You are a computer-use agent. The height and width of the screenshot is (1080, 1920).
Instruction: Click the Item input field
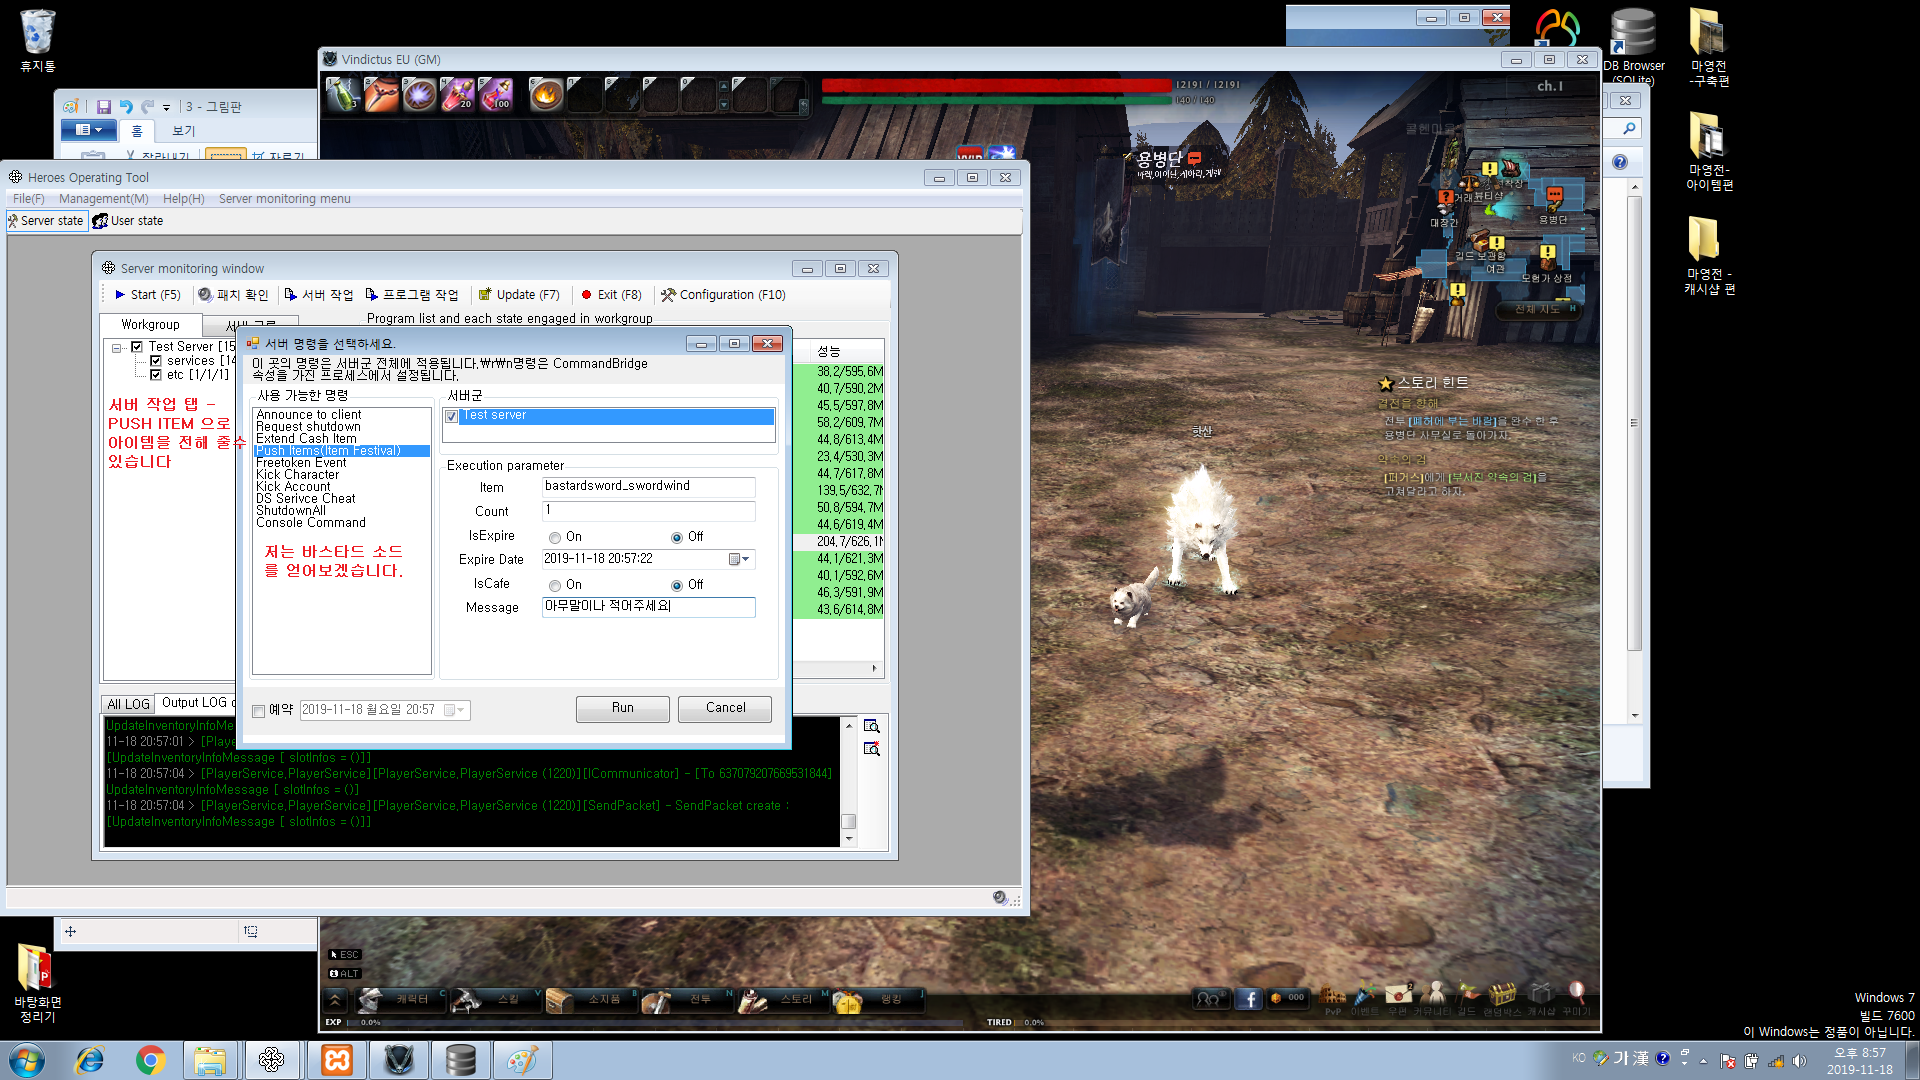point(648,487)
